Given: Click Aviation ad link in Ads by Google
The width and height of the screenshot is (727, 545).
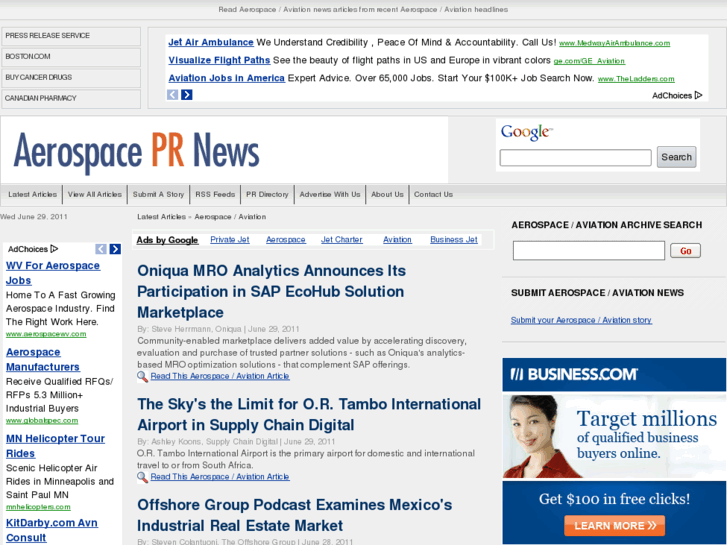Looking at the screenshot, I should [397, 240].
